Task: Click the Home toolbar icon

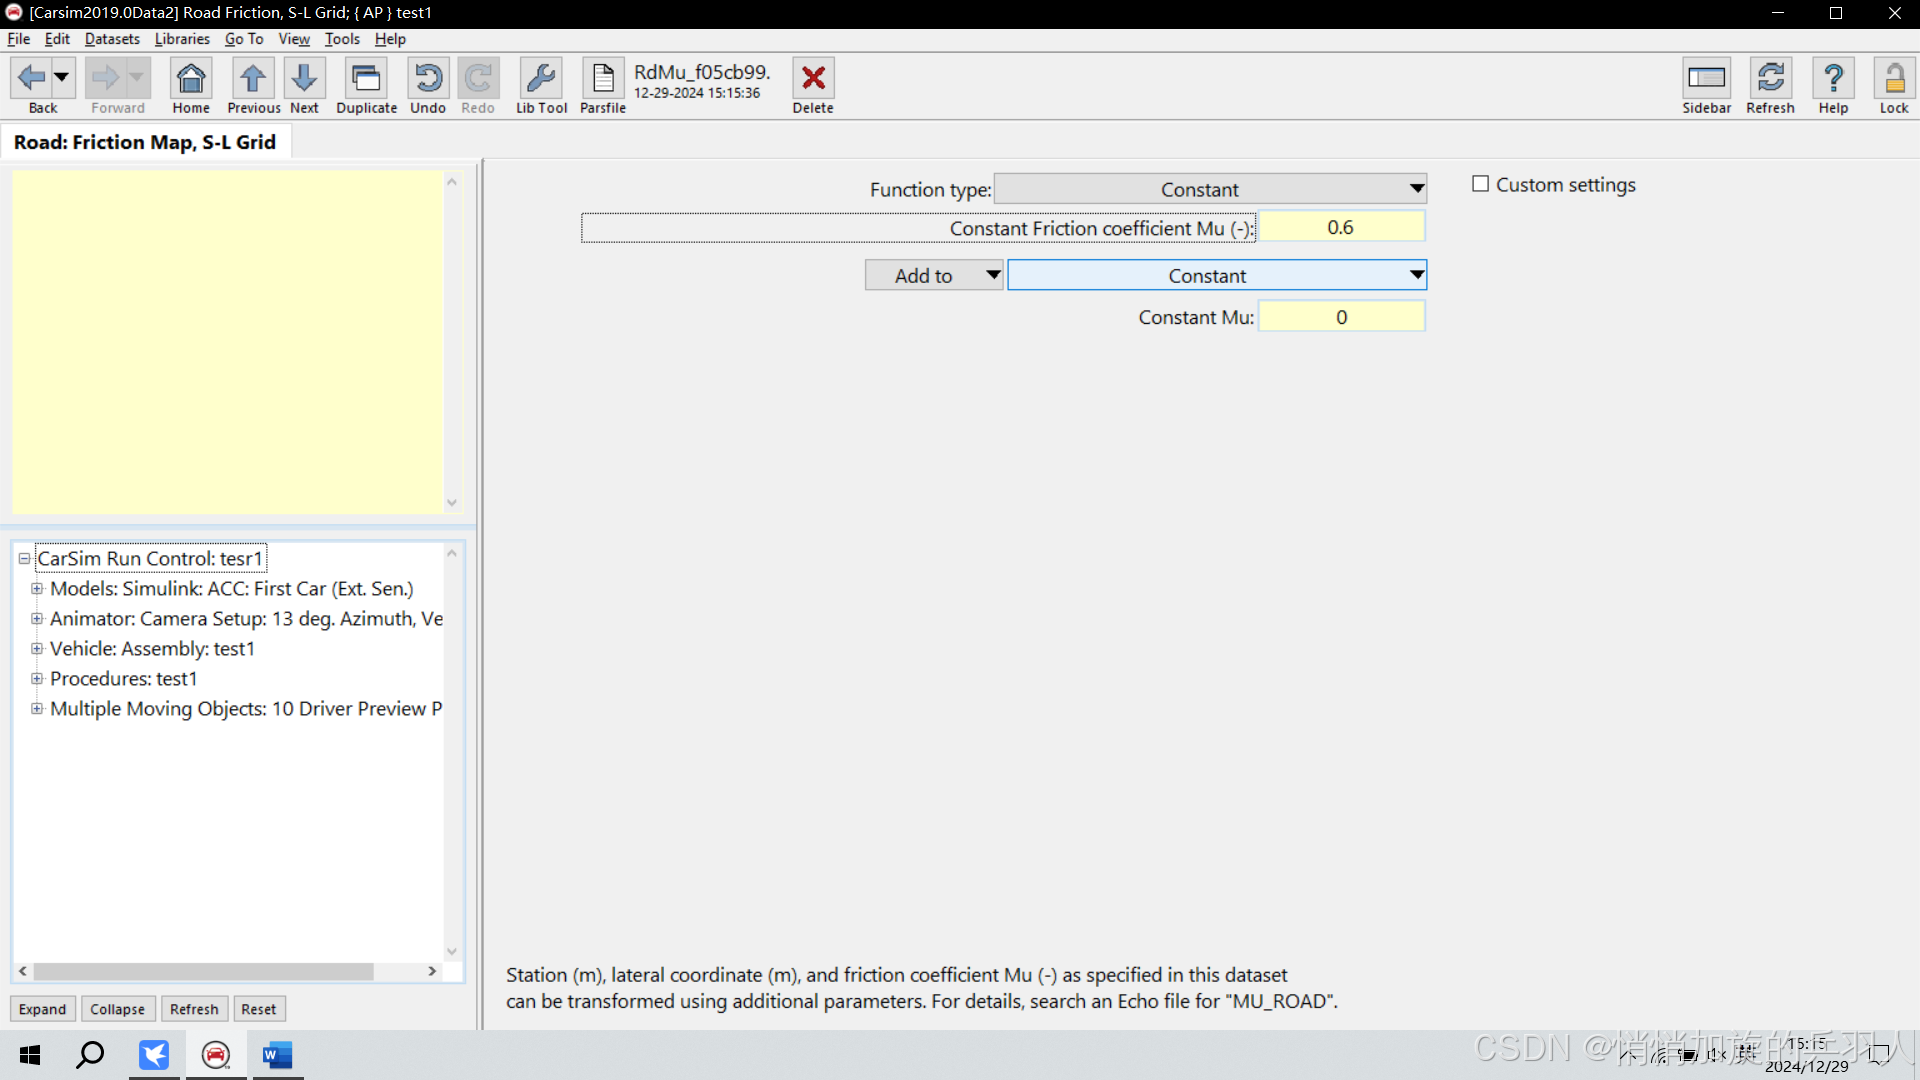Action: (190, 79)
